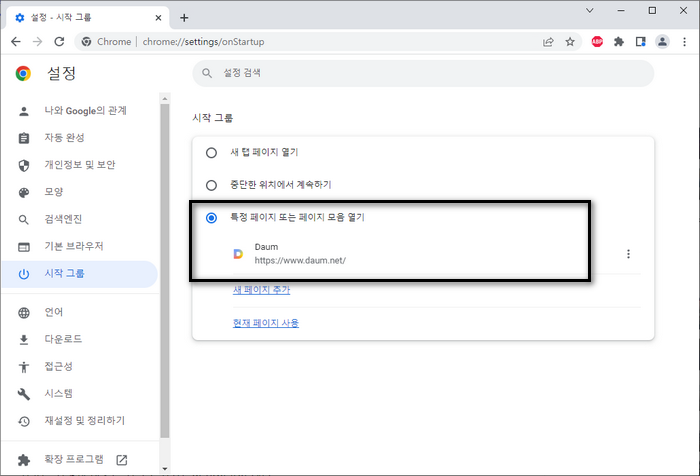Screen dimensions: 700x476
Task: Select the 설정 - 시작 그룹 tab
Action: click(x=87, y=17)
